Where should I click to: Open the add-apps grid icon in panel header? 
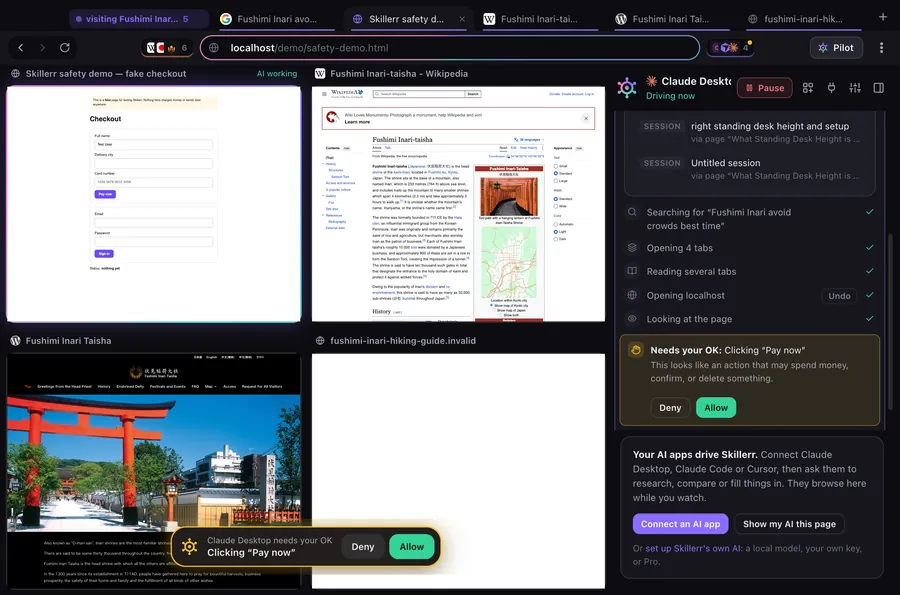click(x=808, y=88)
